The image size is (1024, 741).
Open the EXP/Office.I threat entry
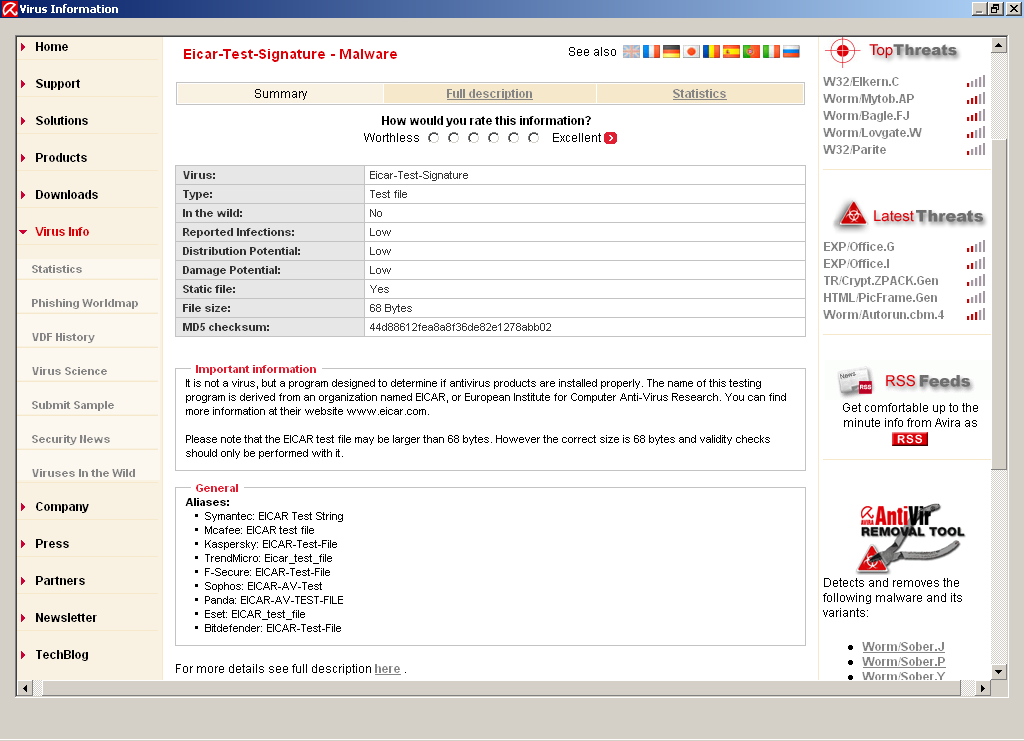click(856, 264)
